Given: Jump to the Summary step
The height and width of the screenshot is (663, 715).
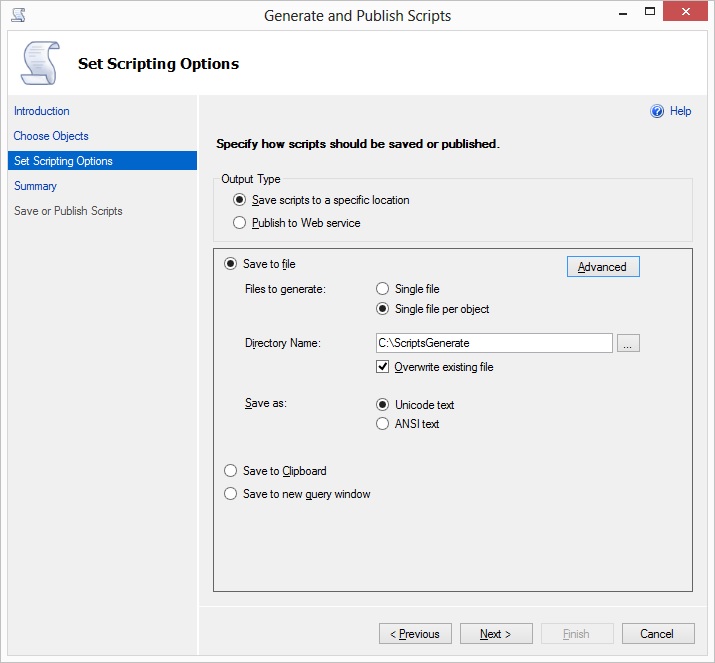Looking at the screenshot, I should click(x=35, y=186).
